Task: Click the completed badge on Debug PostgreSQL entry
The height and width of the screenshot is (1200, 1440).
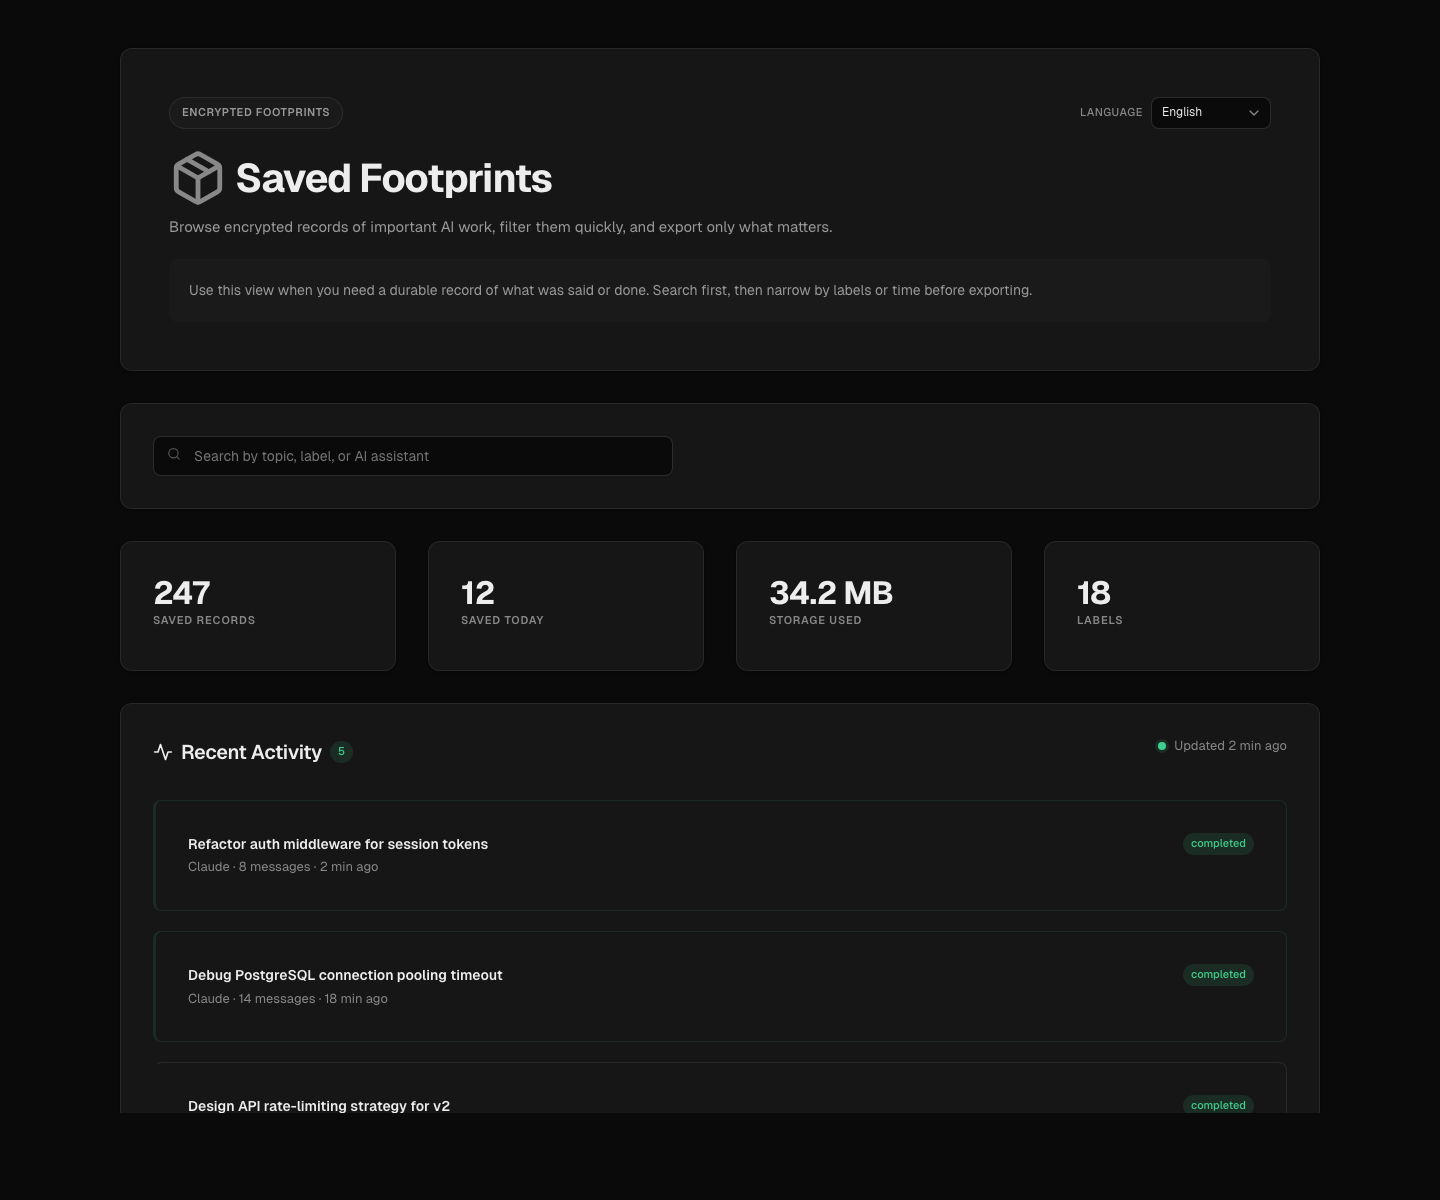Action: 1218,974
